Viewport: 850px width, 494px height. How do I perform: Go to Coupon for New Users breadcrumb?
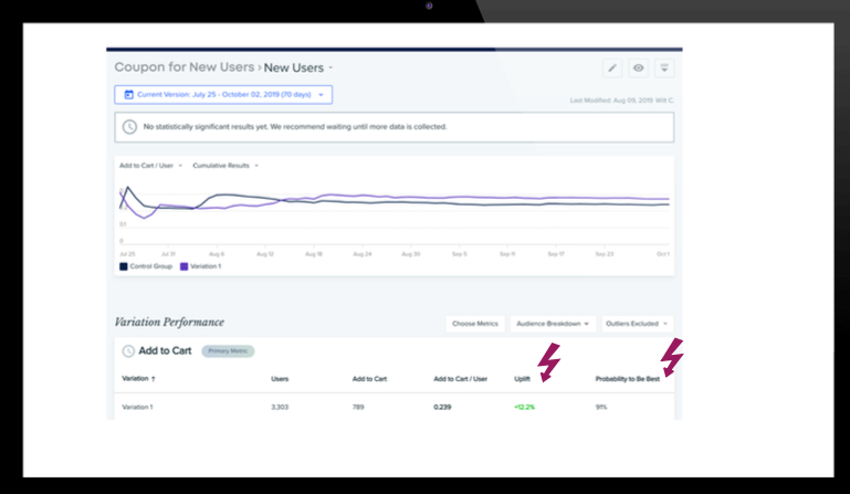[184, 67]
